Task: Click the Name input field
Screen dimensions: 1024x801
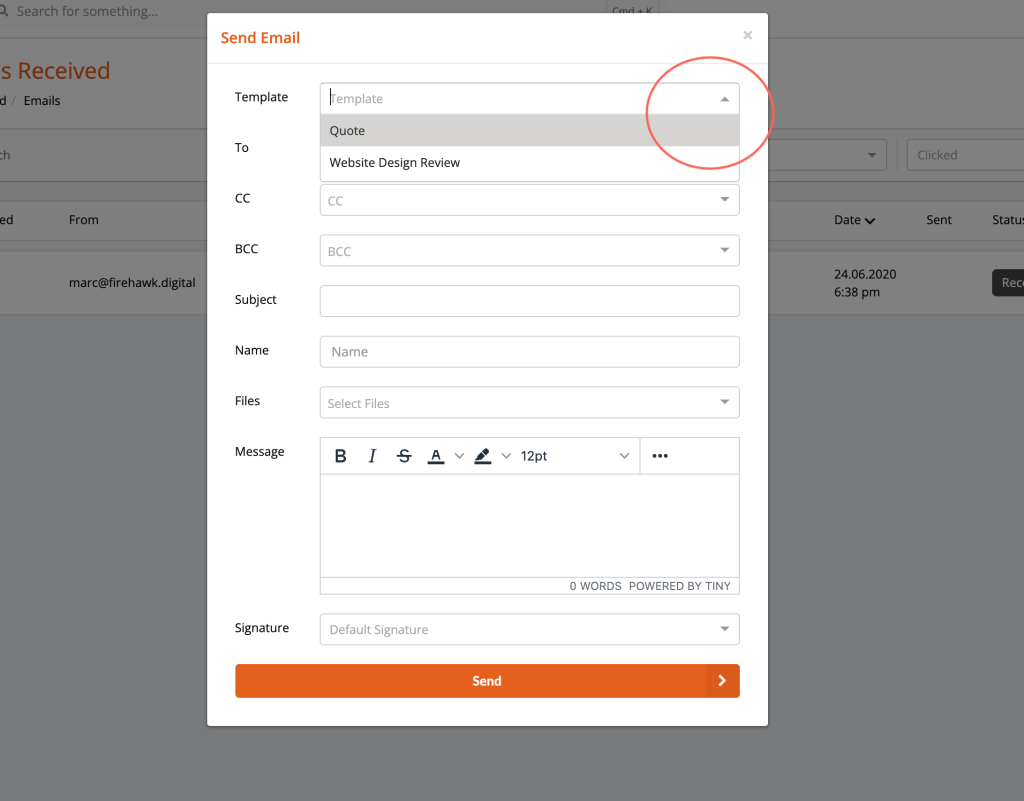Action: (529, 352)
